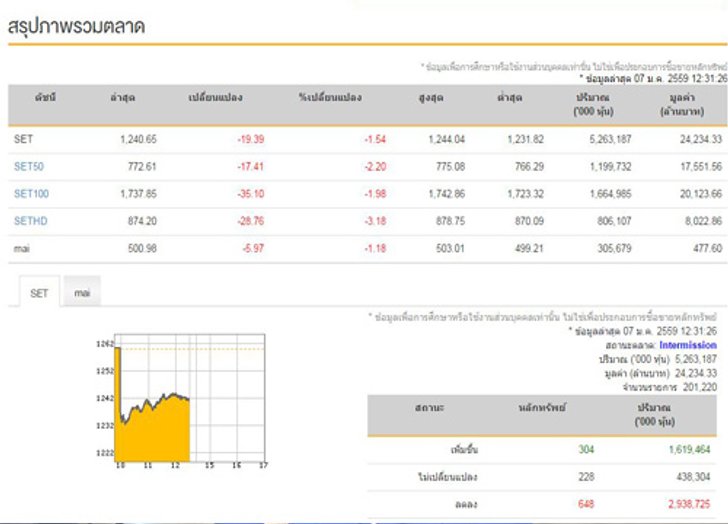
Task: Click SET low value 1,231.82
Action: (x=525, y=139)
